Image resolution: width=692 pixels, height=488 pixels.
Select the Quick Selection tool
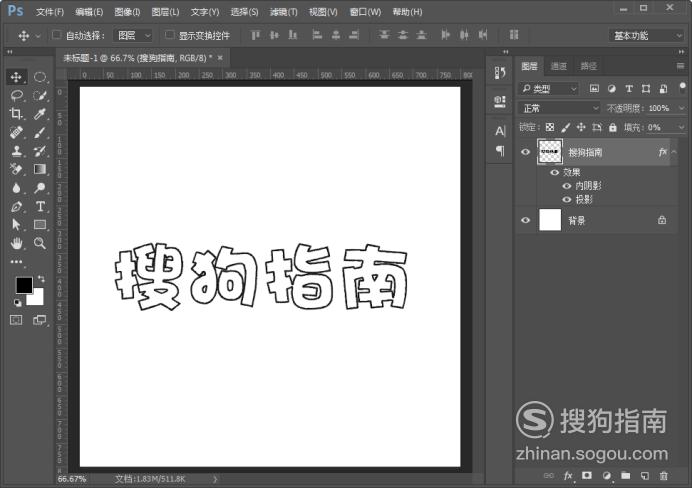(x=40, y=95)
